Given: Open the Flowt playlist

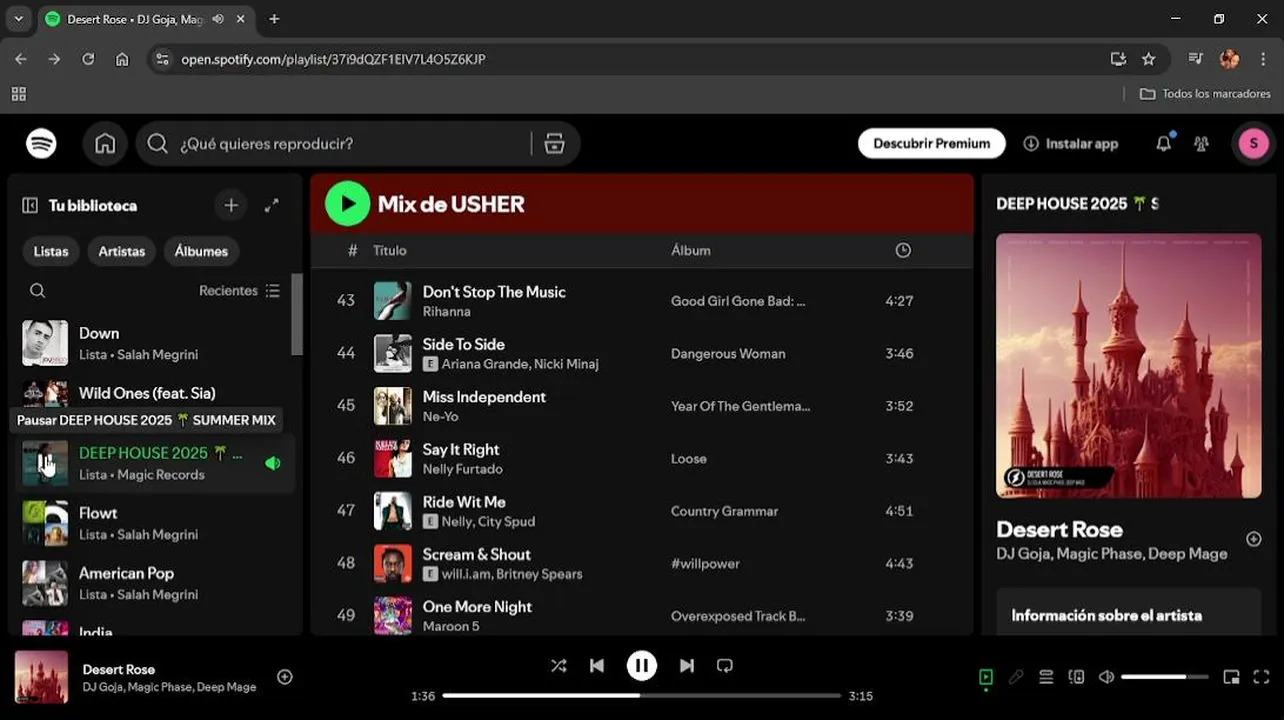Looking at the screenshot, I should click(x=155, y=523).
